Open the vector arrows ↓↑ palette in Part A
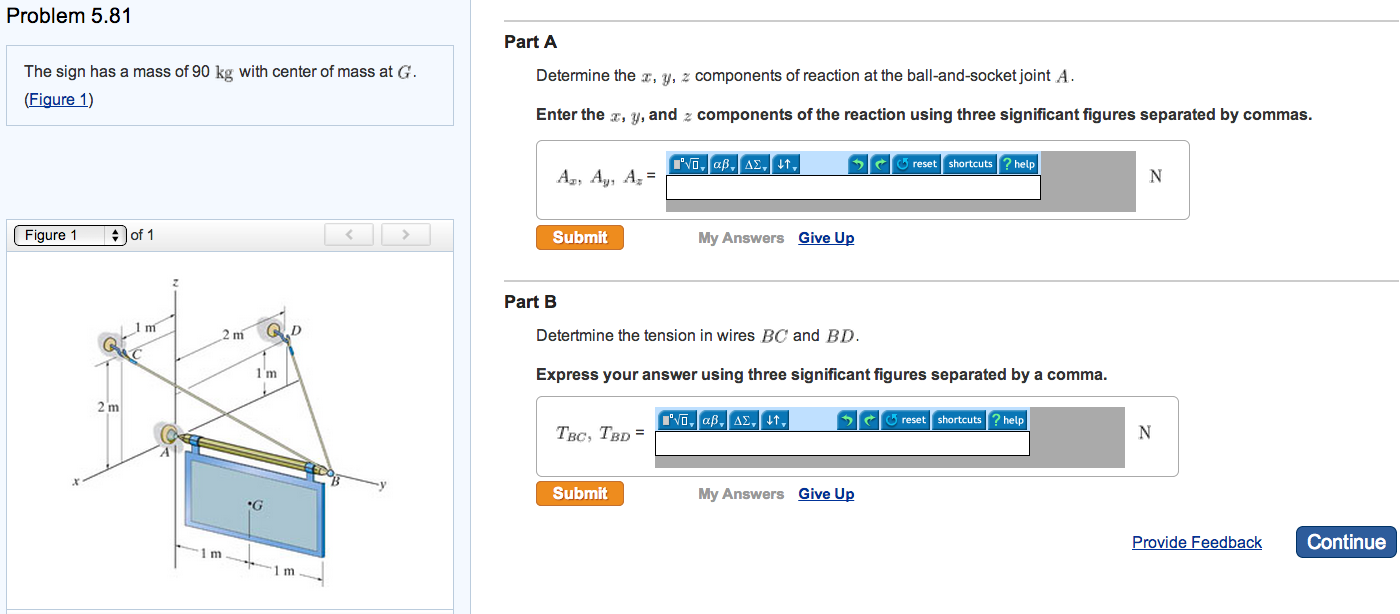The height and width of the screenshot is (614, 1400). point(783,164)
